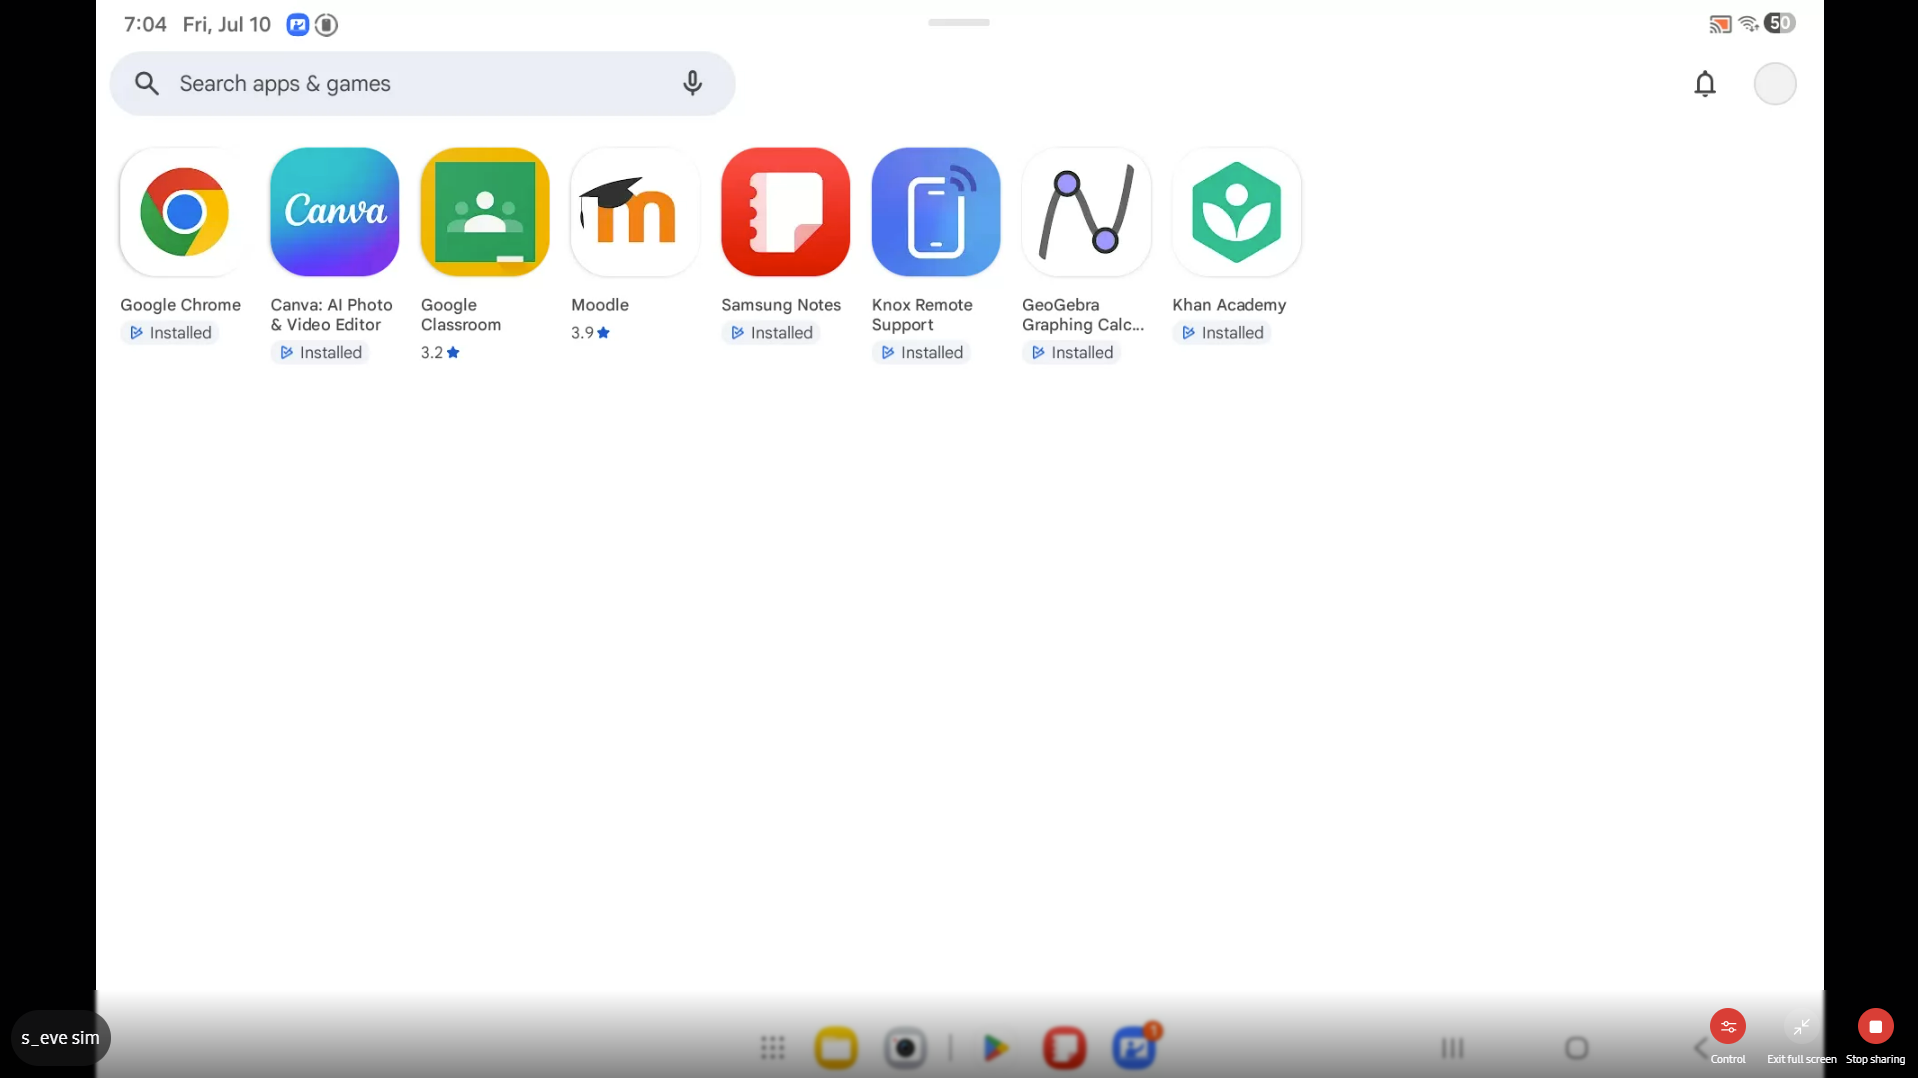The height and width of the screenshot is (1078, 1918).
Task: Tap the battery level indicator
Action: 1780,23
